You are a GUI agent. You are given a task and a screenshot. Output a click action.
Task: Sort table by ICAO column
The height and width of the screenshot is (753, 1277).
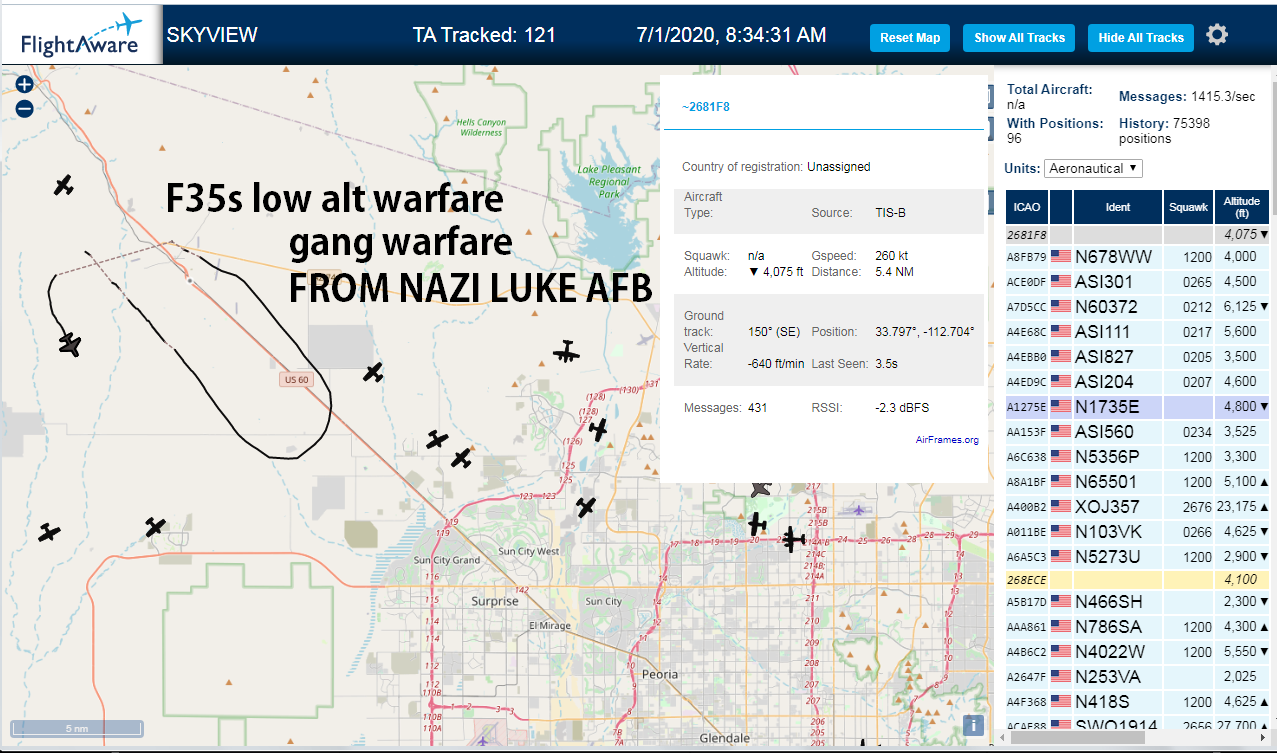coord(1027,207)
